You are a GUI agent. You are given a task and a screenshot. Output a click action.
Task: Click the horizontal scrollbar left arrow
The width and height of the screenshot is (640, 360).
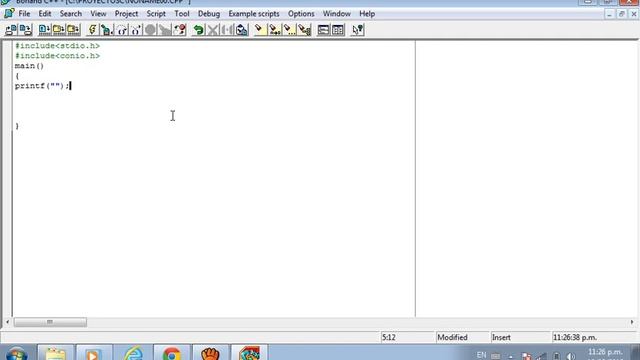click(x=7, y=322)
